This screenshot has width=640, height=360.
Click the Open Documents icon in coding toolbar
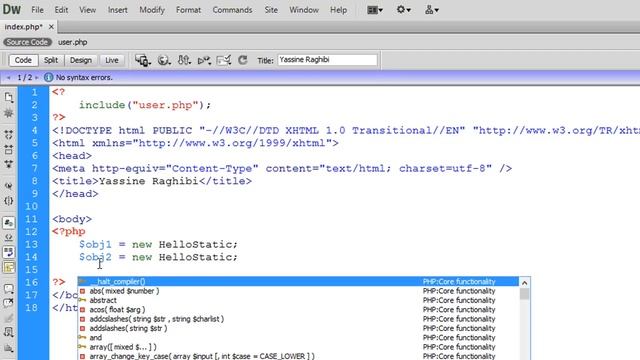9,97
